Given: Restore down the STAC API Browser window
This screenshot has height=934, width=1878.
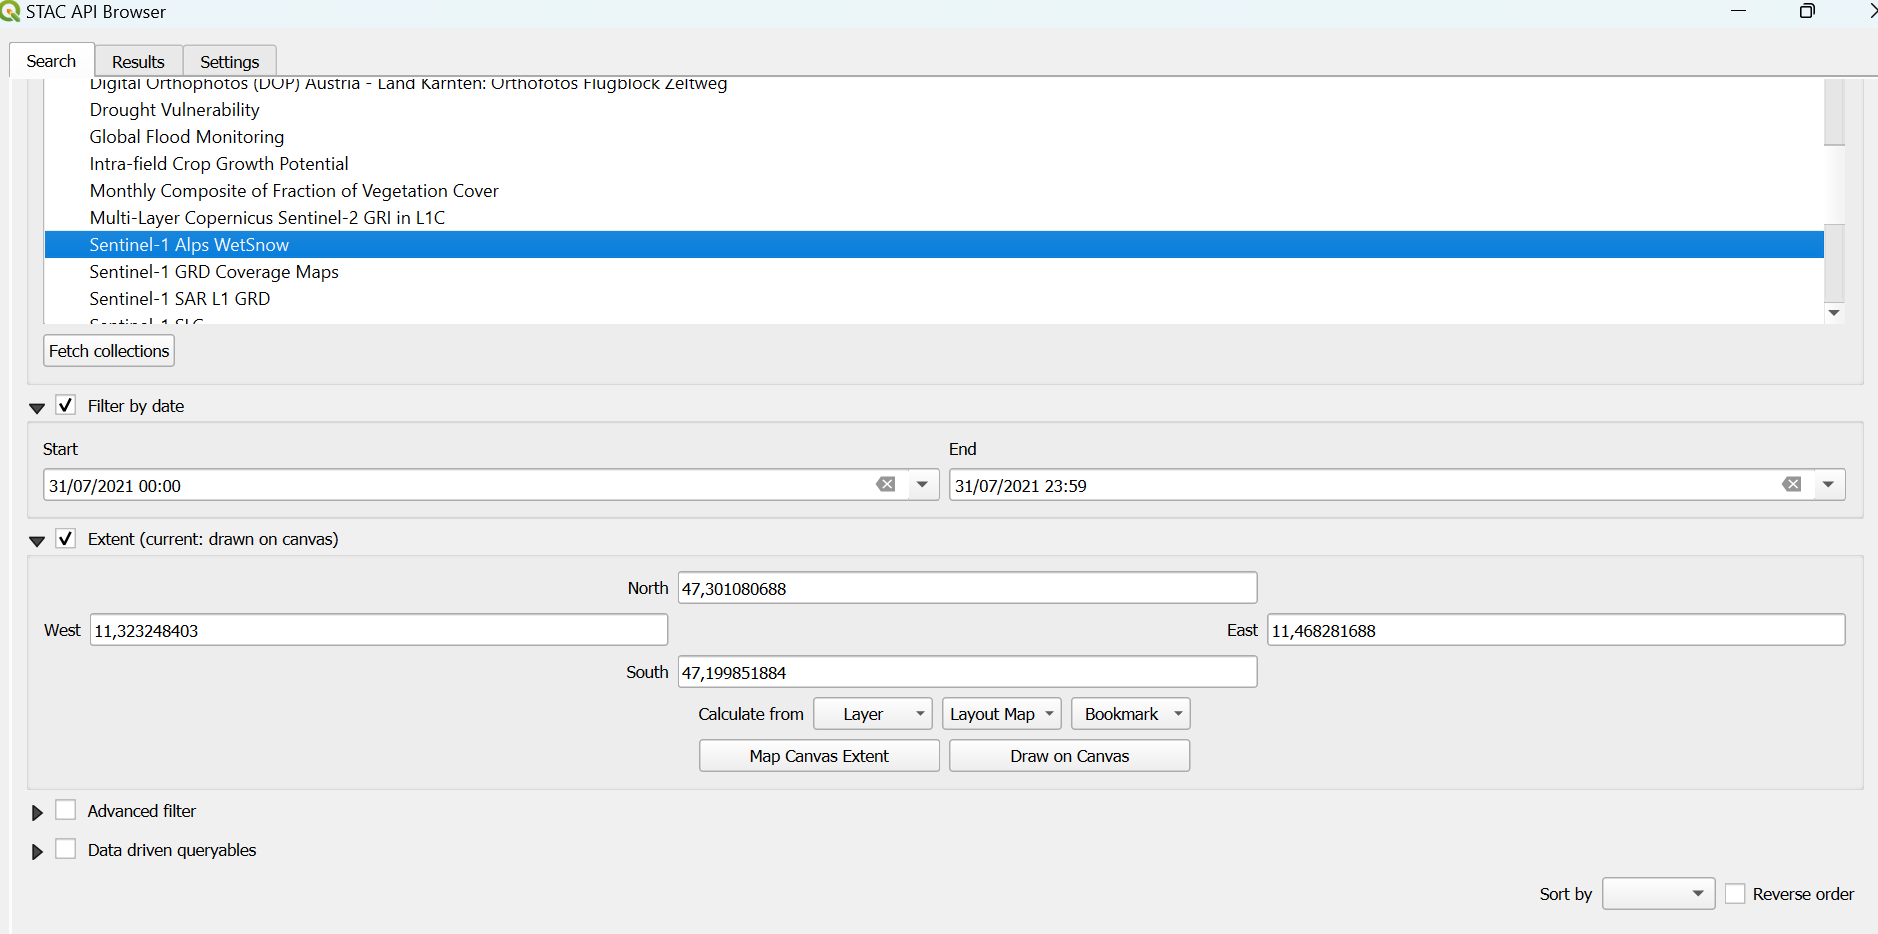Looking at the screenshot, I should (x=1807, y=11).
